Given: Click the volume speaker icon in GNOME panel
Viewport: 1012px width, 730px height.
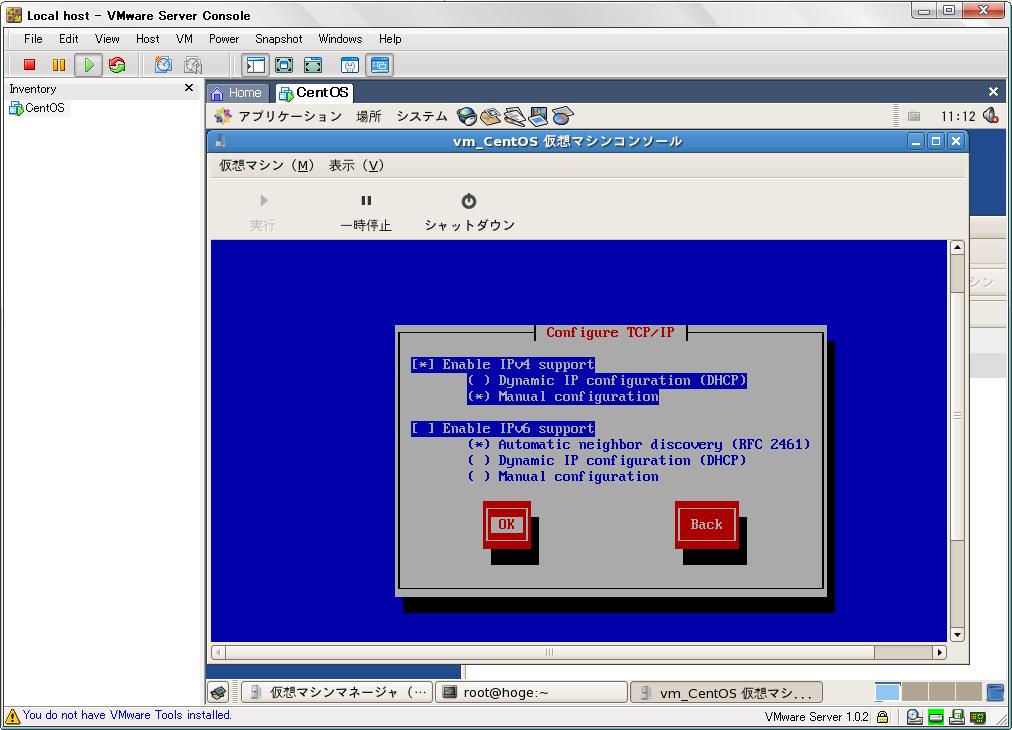Looking at the screenshot, I should click(x=991, y=116).
